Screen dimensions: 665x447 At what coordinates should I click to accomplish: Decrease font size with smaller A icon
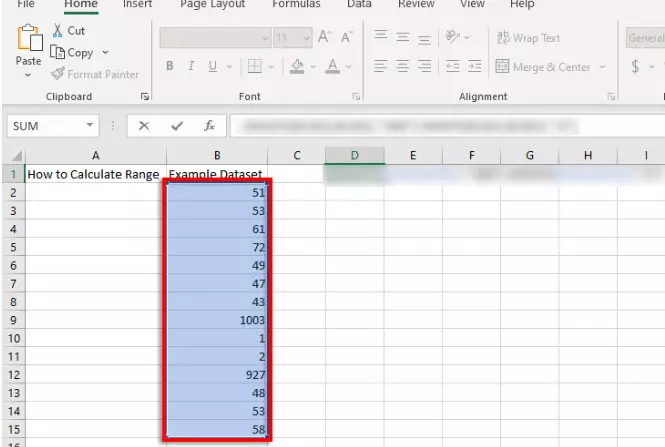point(346,37)
